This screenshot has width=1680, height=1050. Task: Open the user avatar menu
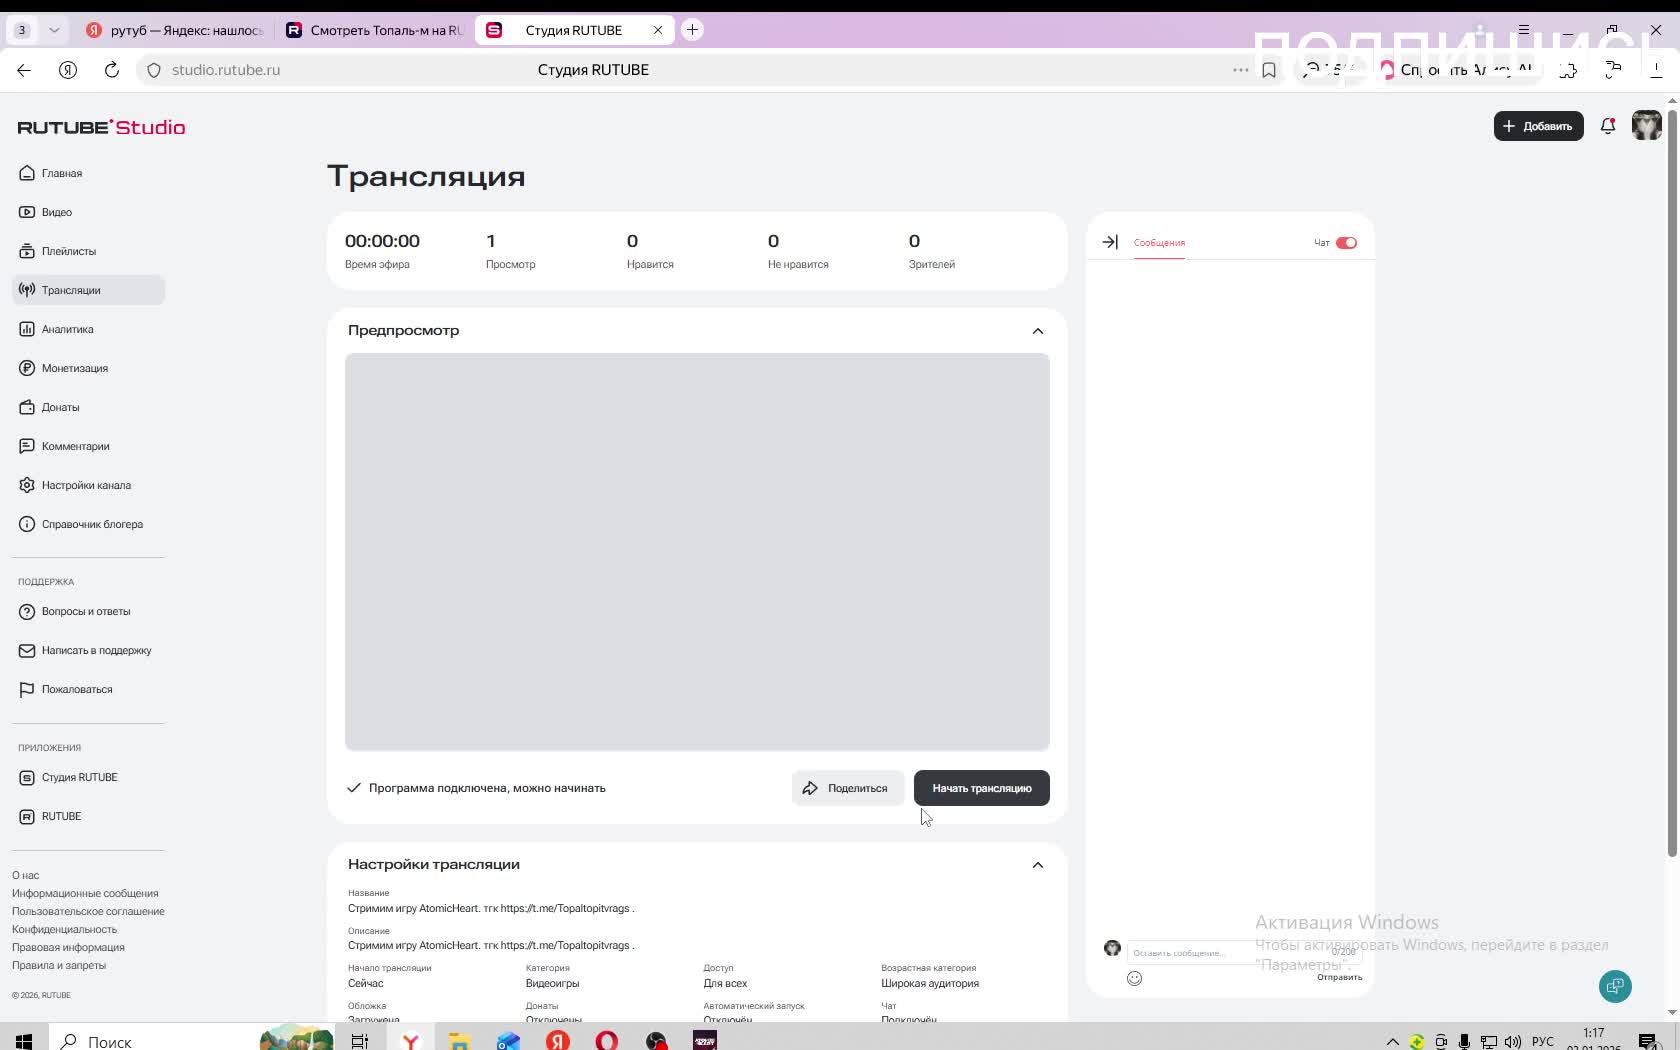1646,126
